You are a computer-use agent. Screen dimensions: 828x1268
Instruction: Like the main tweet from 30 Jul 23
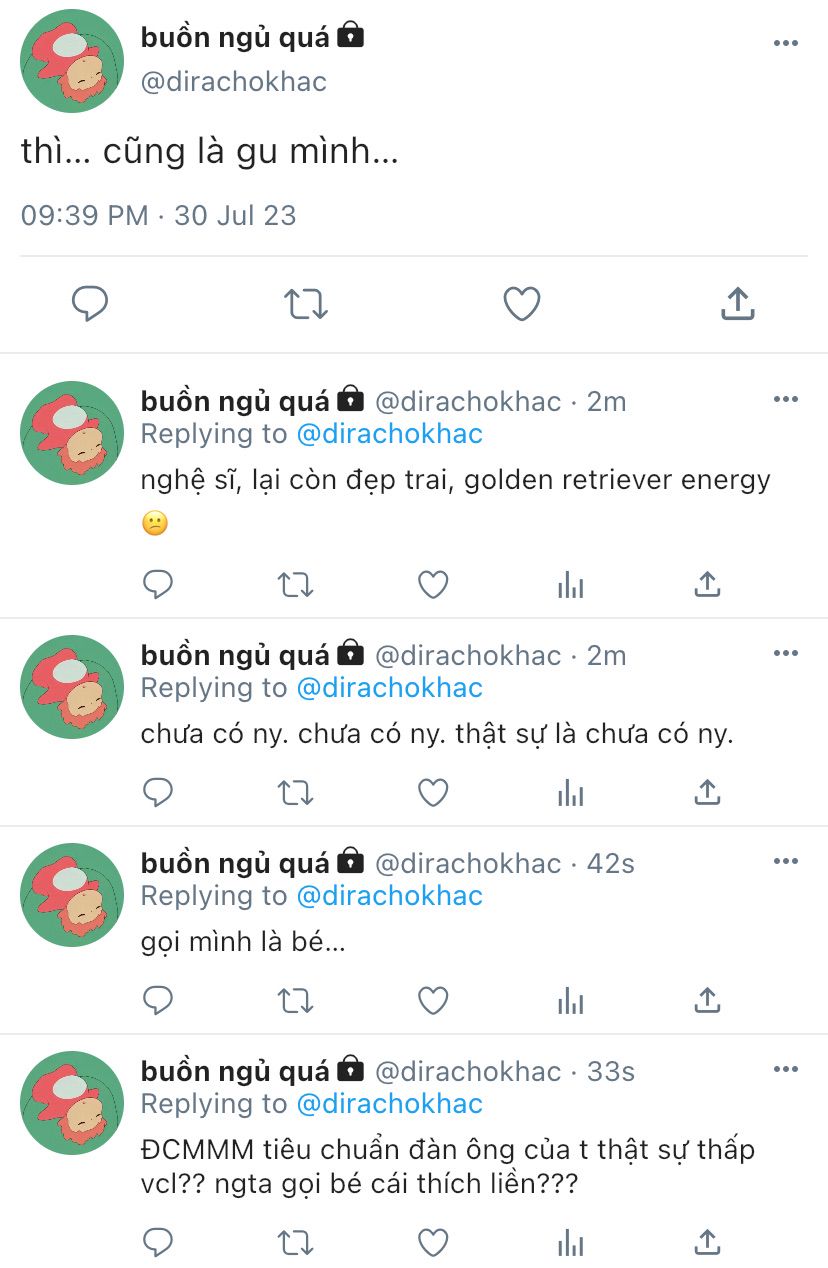(x=521, y=303)
